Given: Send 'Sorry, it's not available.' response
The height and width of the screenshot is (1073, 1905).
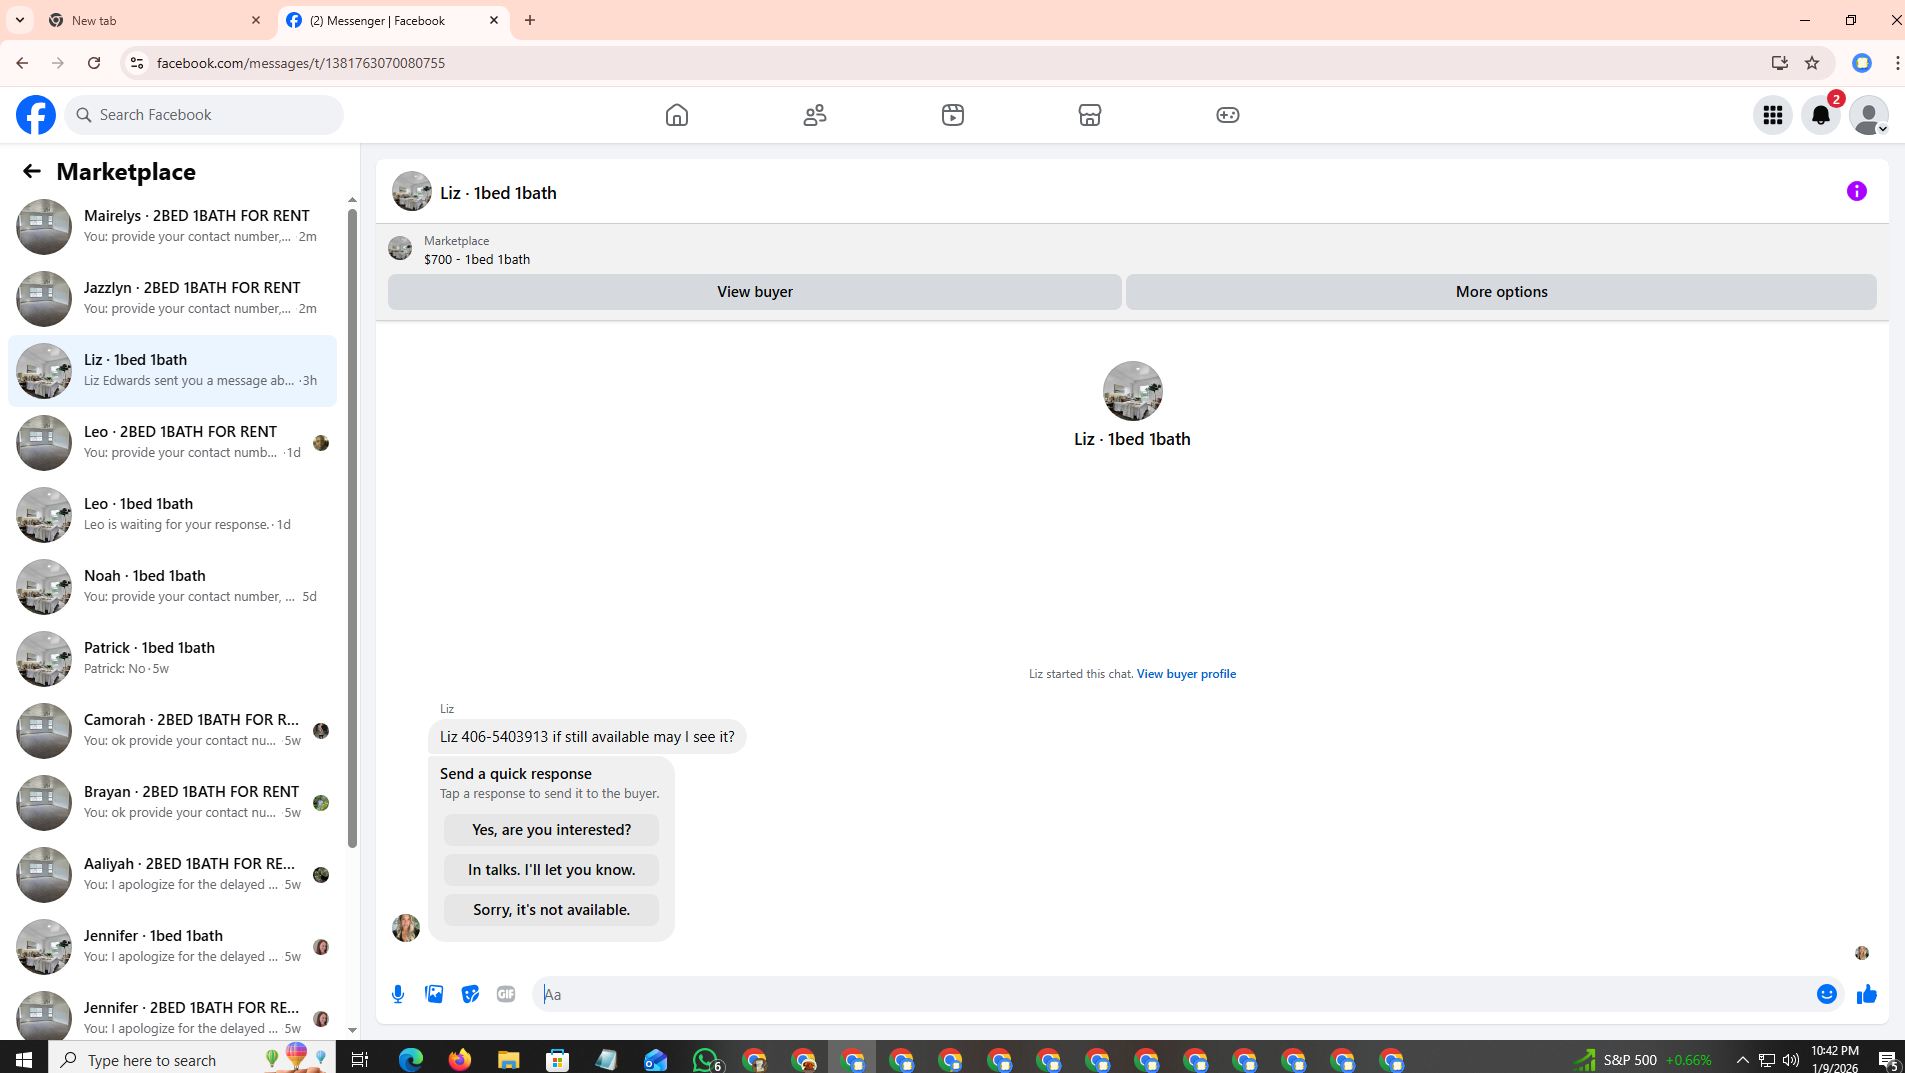Looking at the screenshot, I should coord(551,910).
